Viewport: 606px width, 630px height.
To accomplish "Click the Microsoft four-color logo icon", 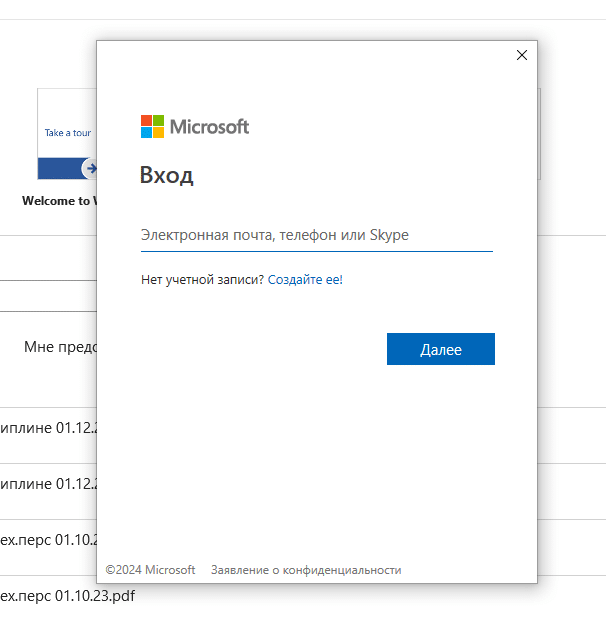I will tap(152, 126).
